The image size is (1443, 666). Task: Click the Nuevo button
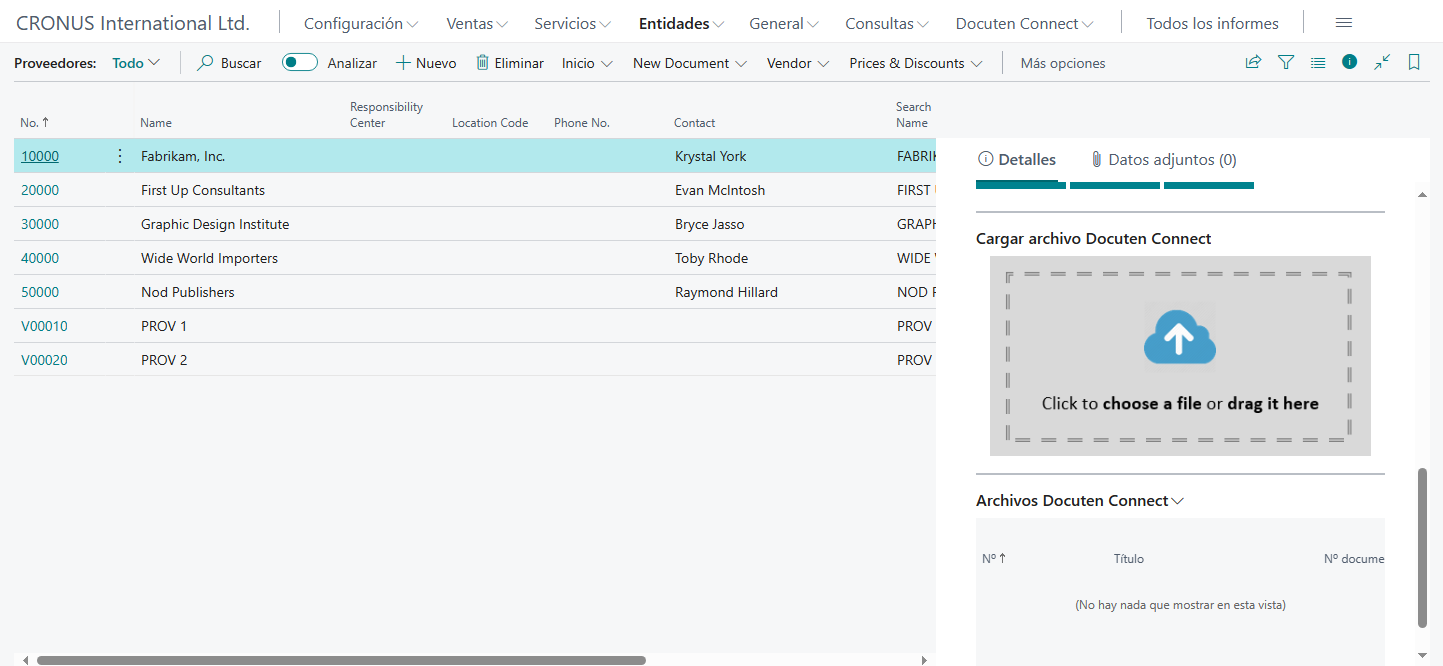pos(426,63)
